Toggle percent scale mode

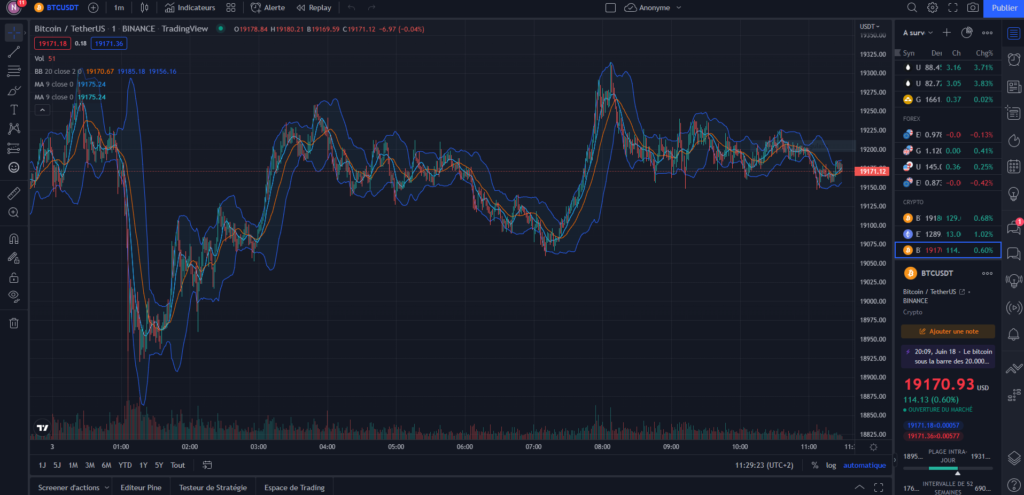click(x=814, y=465)
